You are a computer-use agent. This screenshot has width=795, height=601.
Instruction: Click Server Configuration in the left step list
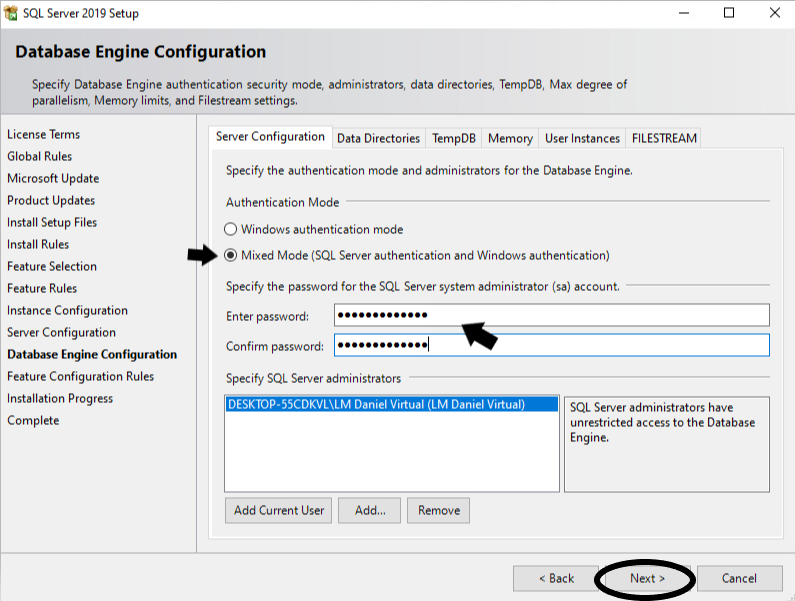(x=61, y=332)
